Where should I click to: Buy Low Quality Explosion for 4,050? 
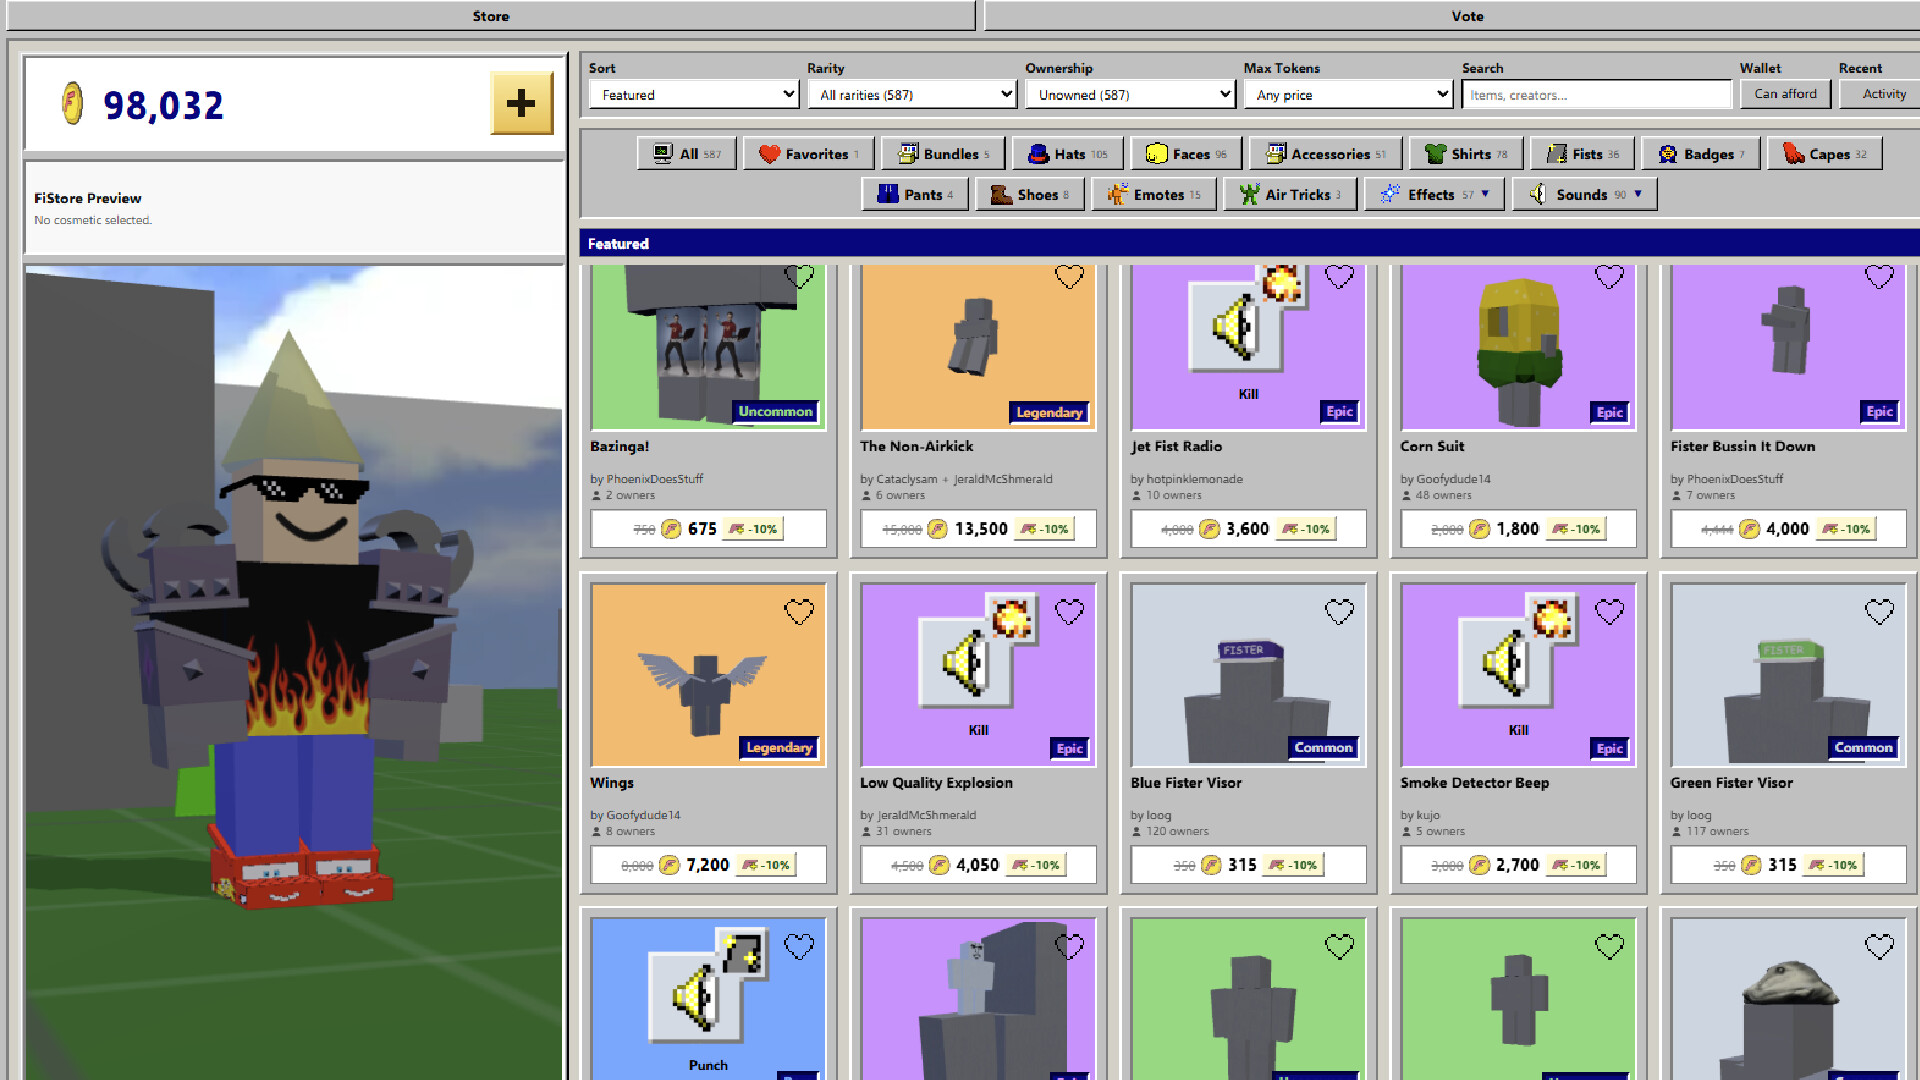pyautogui.click(x=978, y=865)
